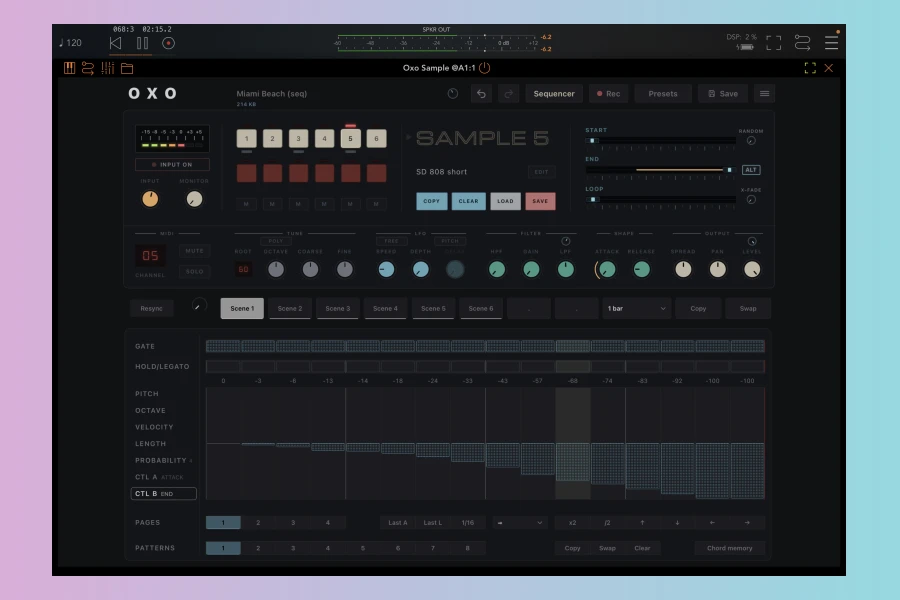
Task: Switch to Scene 6
Action: pyautogui.click(x=480, y=308)
